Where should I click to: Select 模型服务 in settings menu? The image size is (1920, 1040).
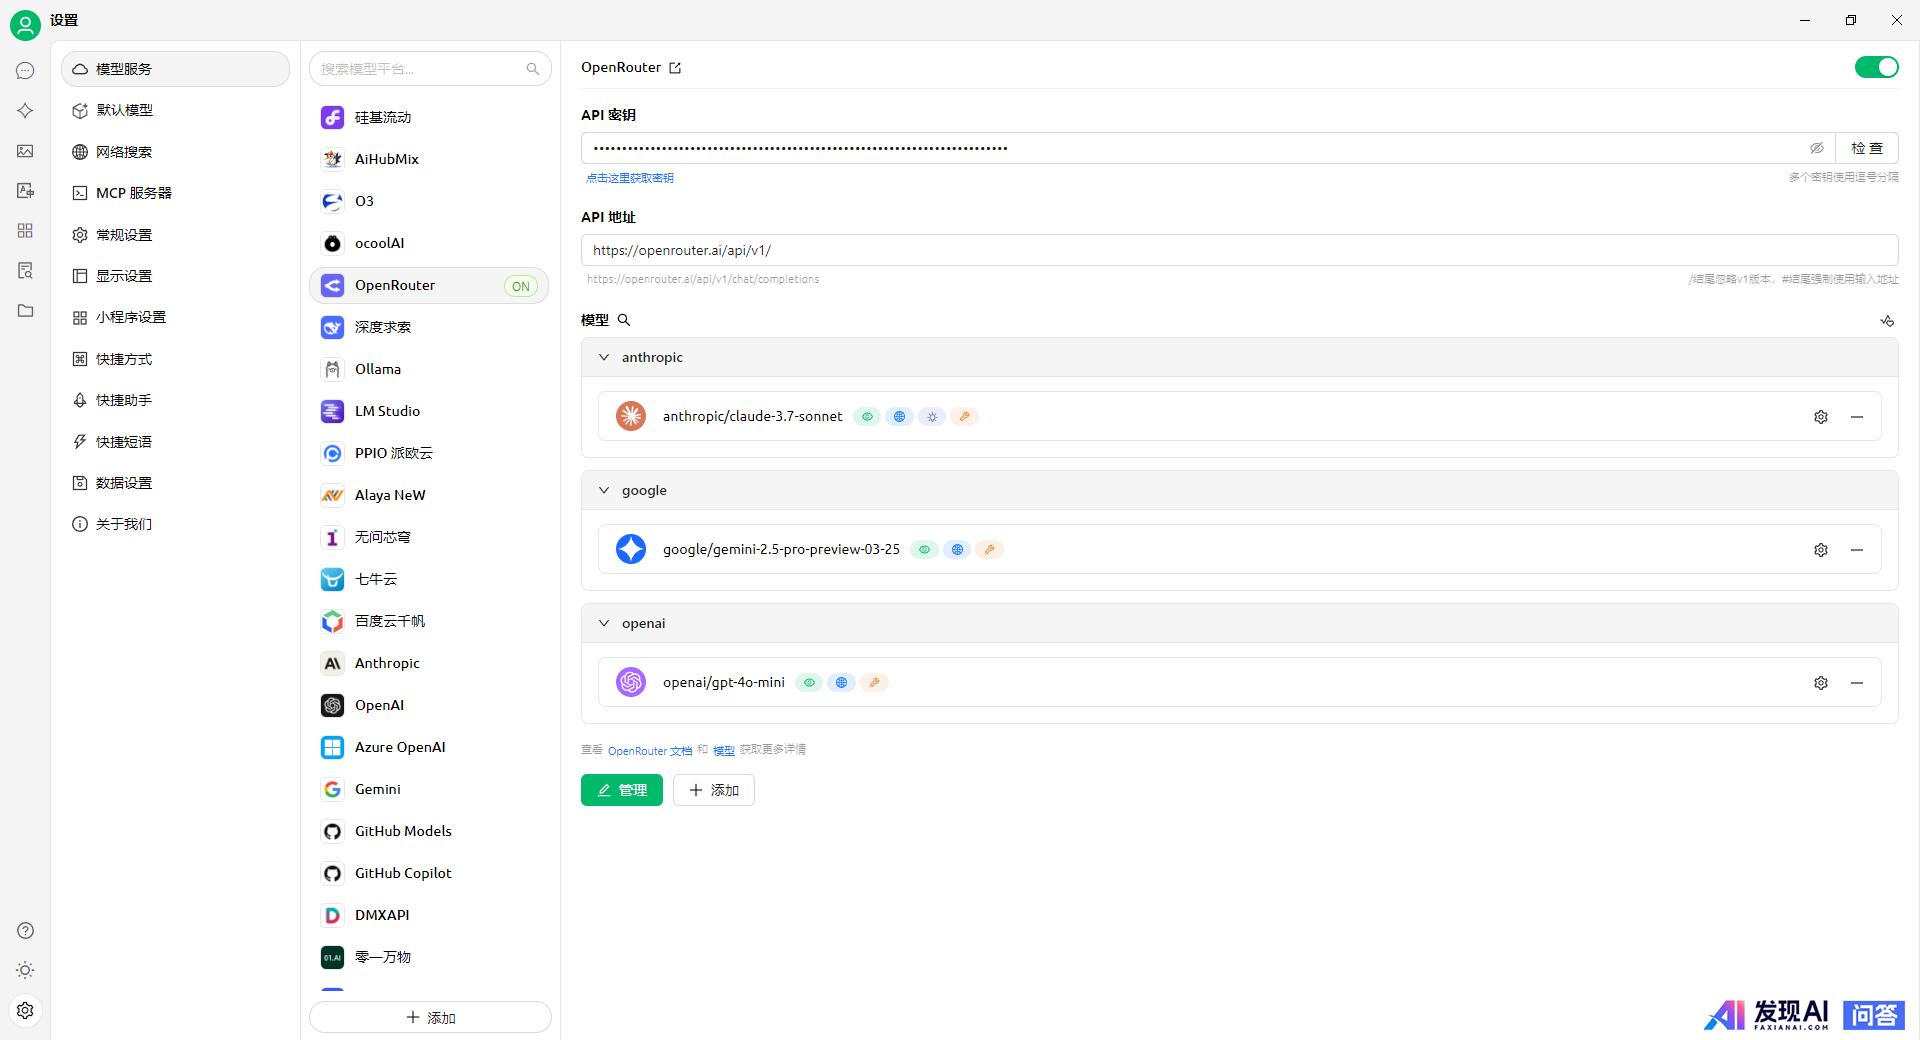[175, 69]
